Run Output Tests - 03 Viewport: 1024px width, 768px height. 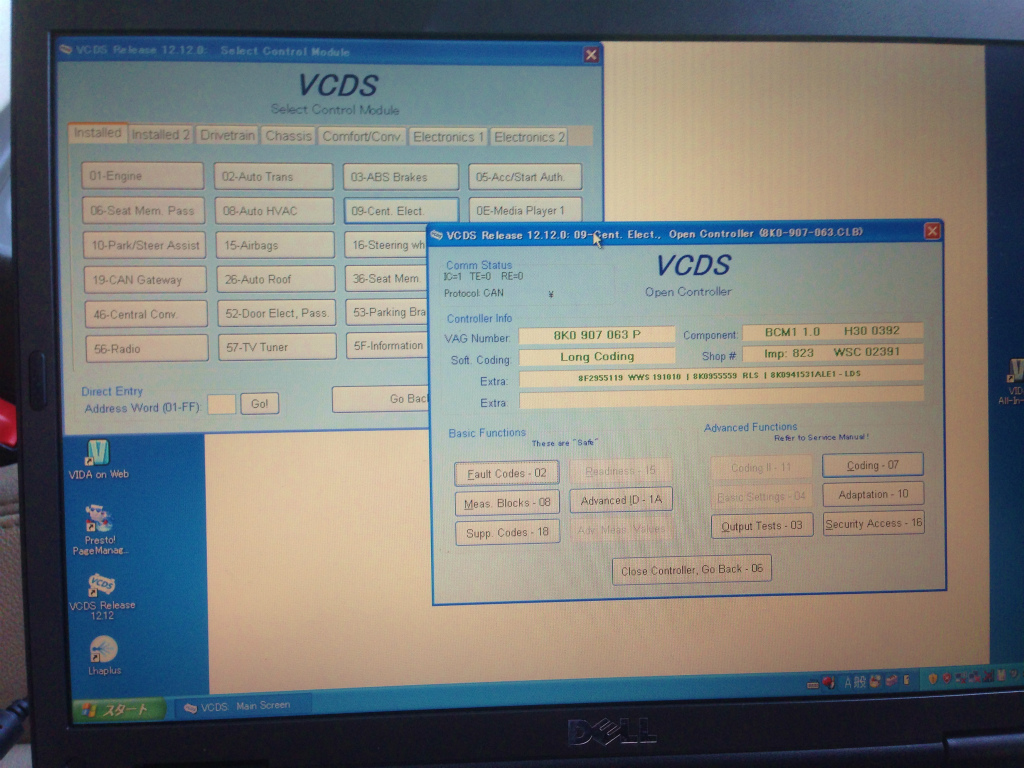pos(762,526)
